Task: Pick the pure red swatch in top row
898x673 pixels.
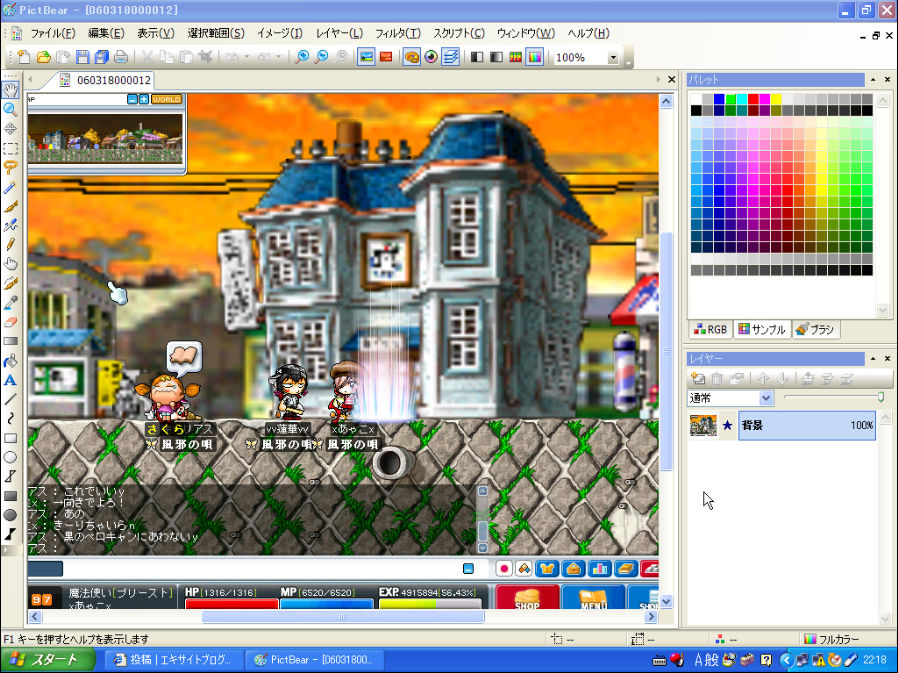Action: [753, 99]
